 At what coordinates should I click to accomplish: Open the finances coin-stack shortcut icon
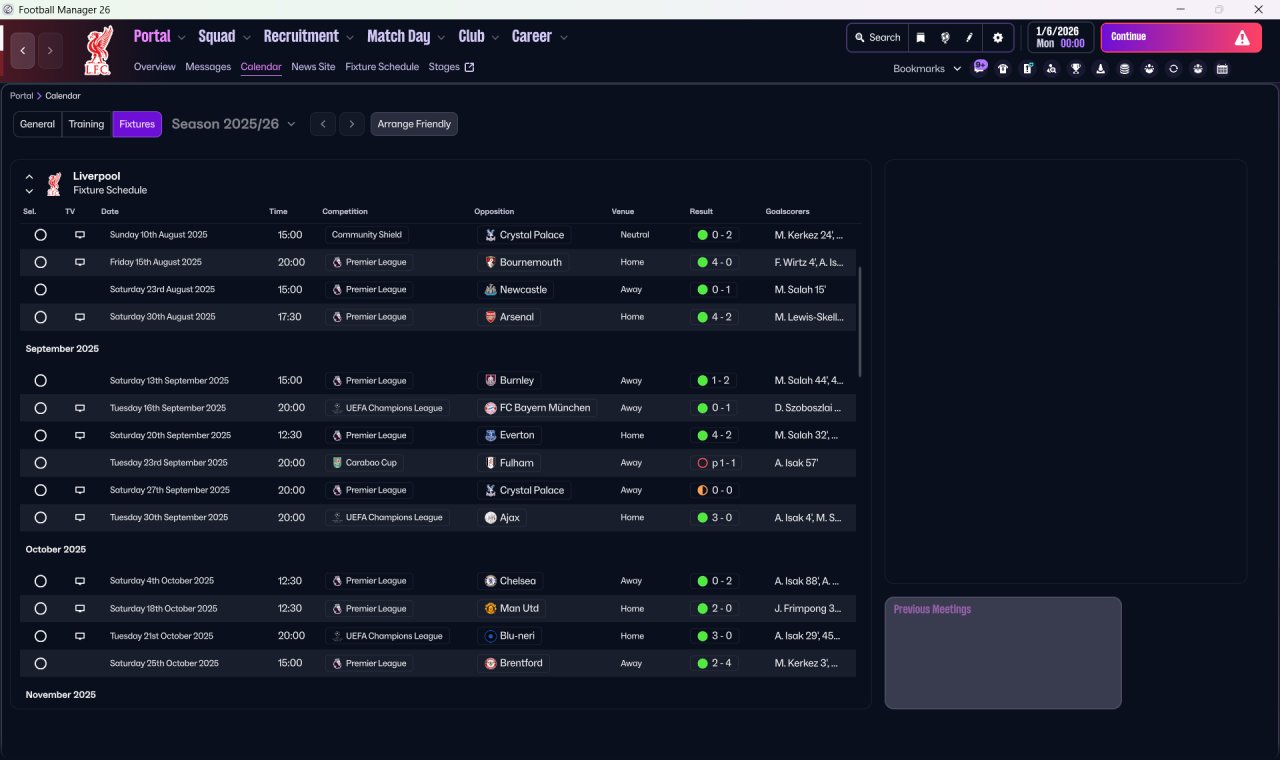point(1124,69)
